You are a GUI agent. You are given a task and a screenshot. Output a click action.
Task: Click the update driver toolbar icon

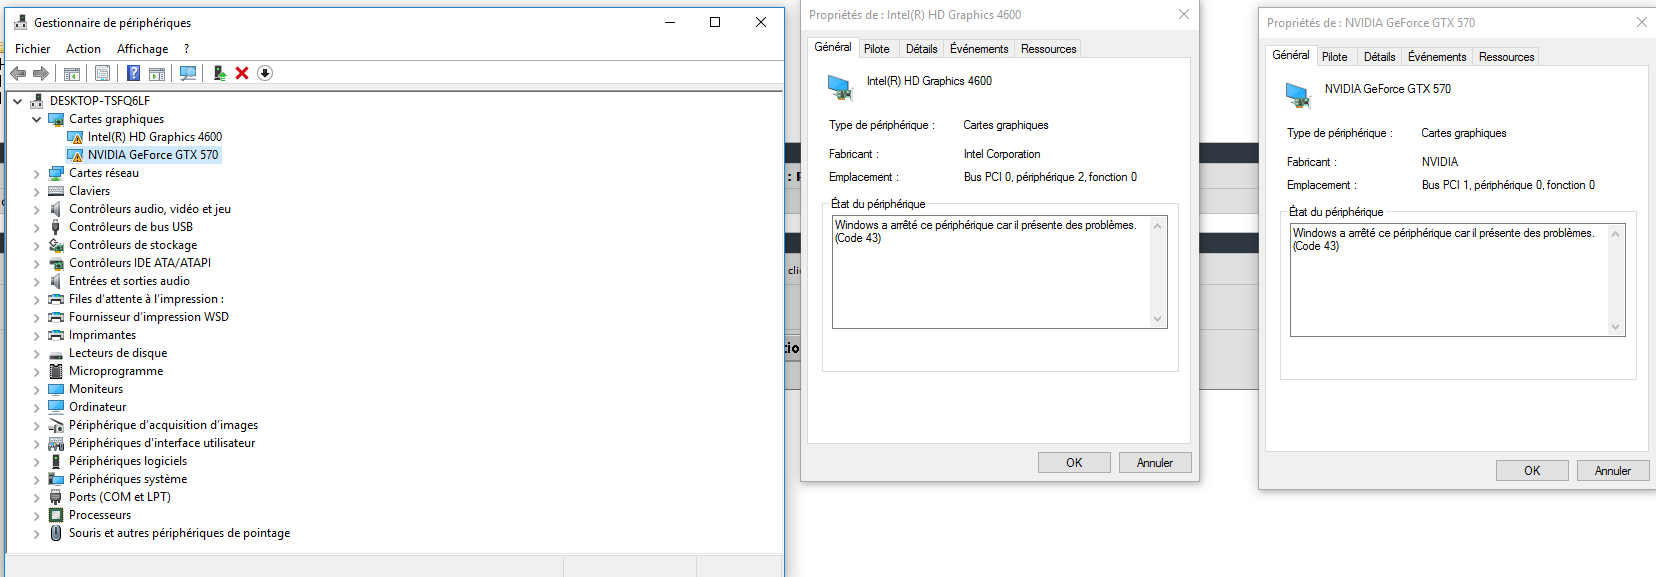(219, 73)
